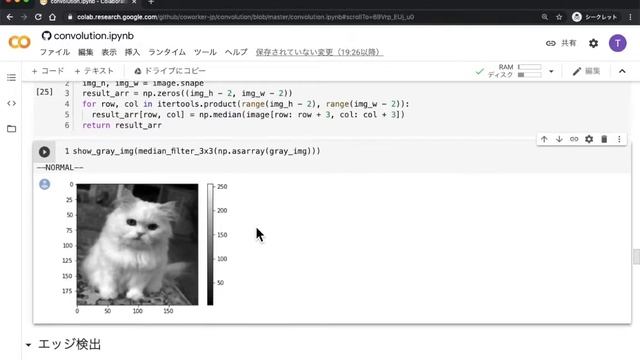Open the Files folder sidebar icon
The width and height of the screenshot is (640, 360).
click(11, 129)
